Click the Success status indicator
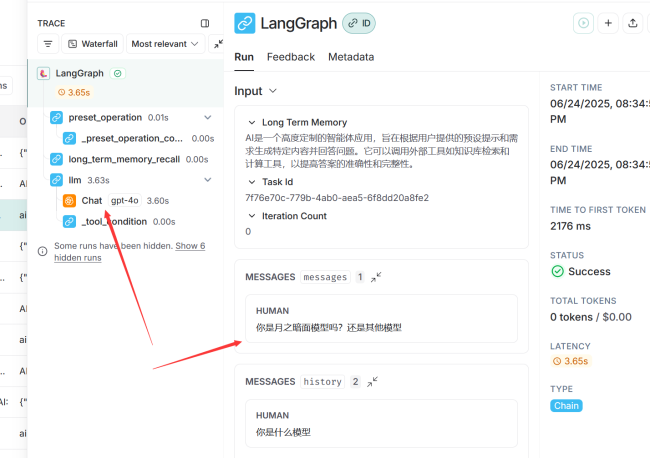This screenshot has width=650, height=458. [581, 271]
